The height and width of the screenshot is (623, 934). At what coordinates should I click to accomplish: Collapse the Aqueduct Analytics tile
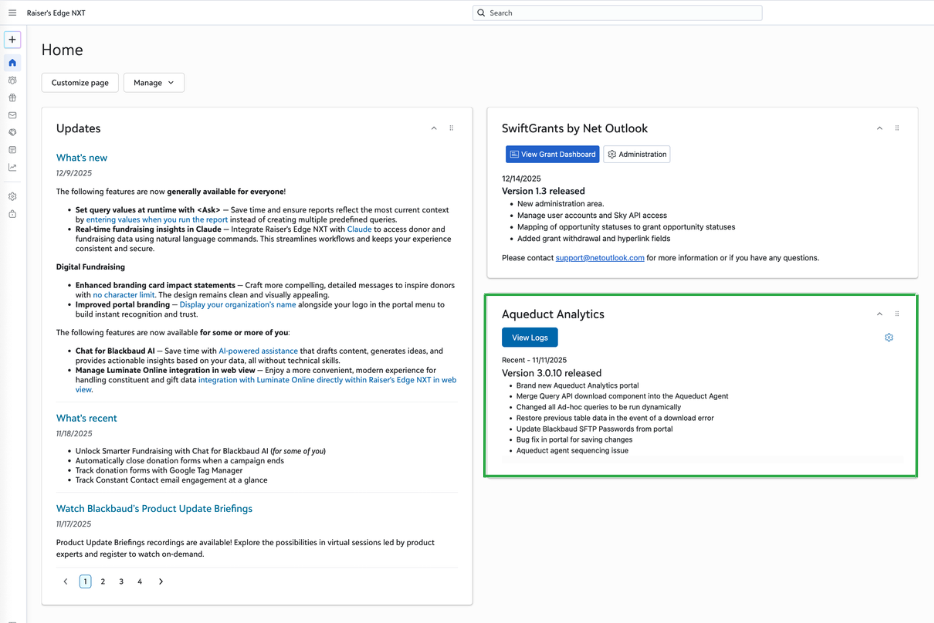[879, 314]
